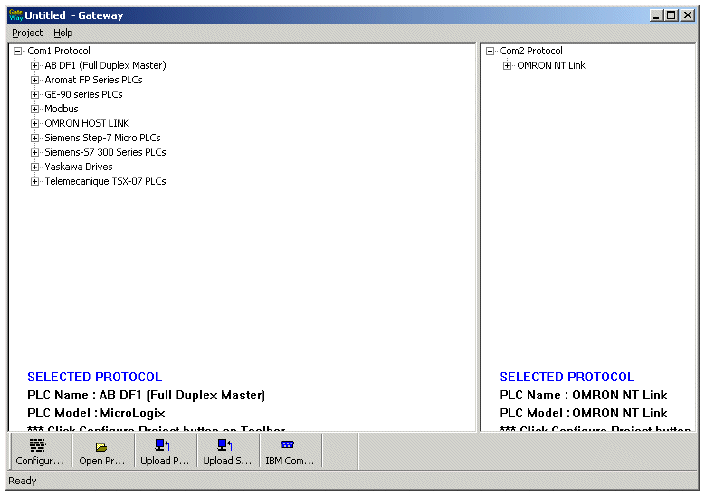This screenshot has height=494, width=703.
Task: Select OMRON HOST LINK entry
Action: point(87,123)
